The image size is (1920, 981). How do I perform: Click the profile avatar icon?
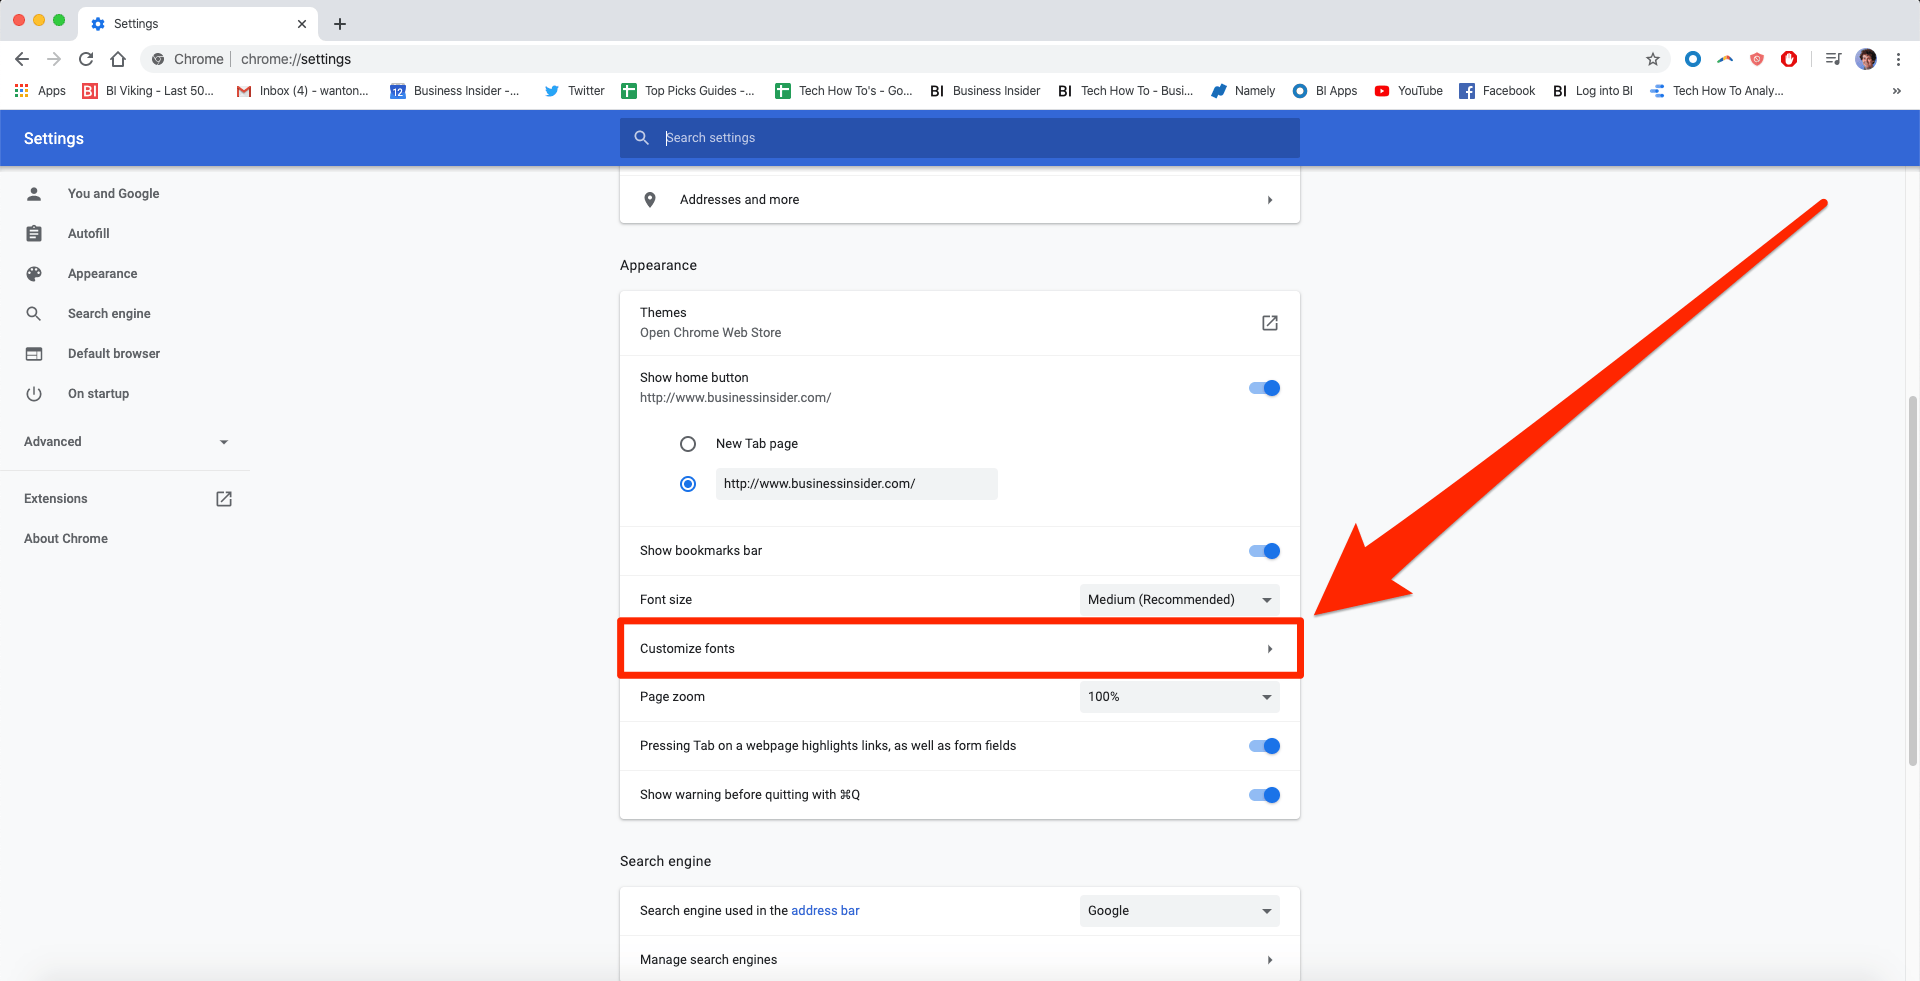click(1866, 59)
